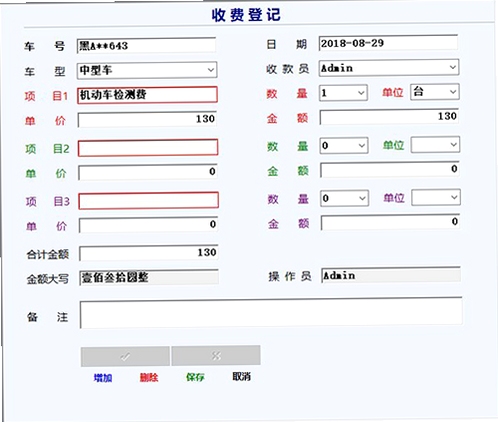Expand the 项目1 单位 dropdown showing 台

[435, 92]
